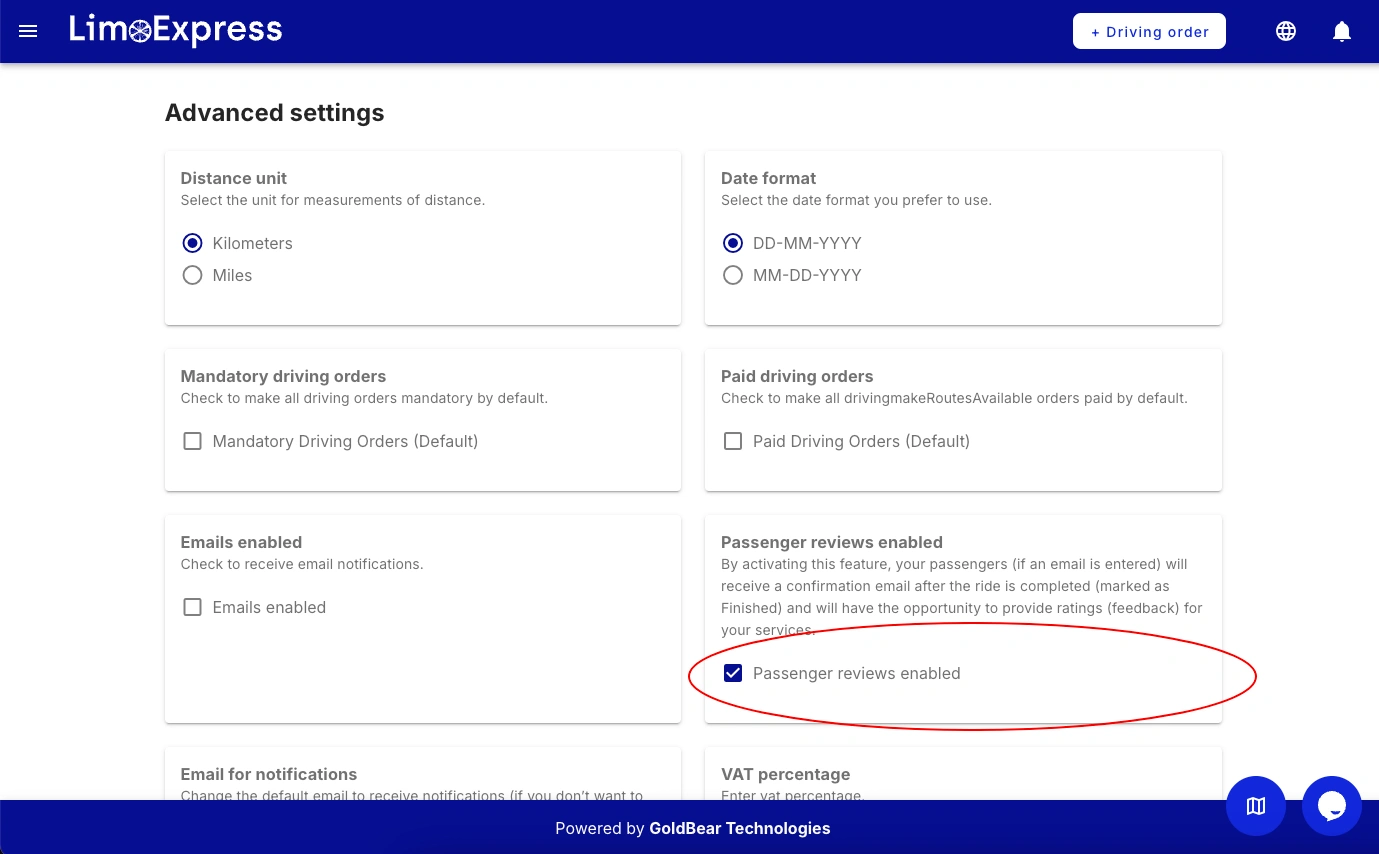Open the floating map button

coord(1256,806)
